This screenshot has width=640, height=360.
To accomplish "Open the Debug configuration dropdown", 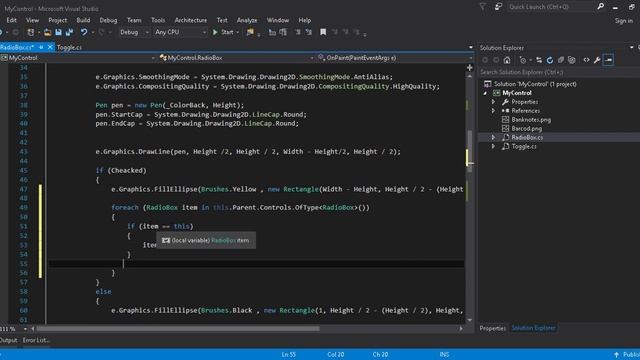I will click(x=134, y=32).
